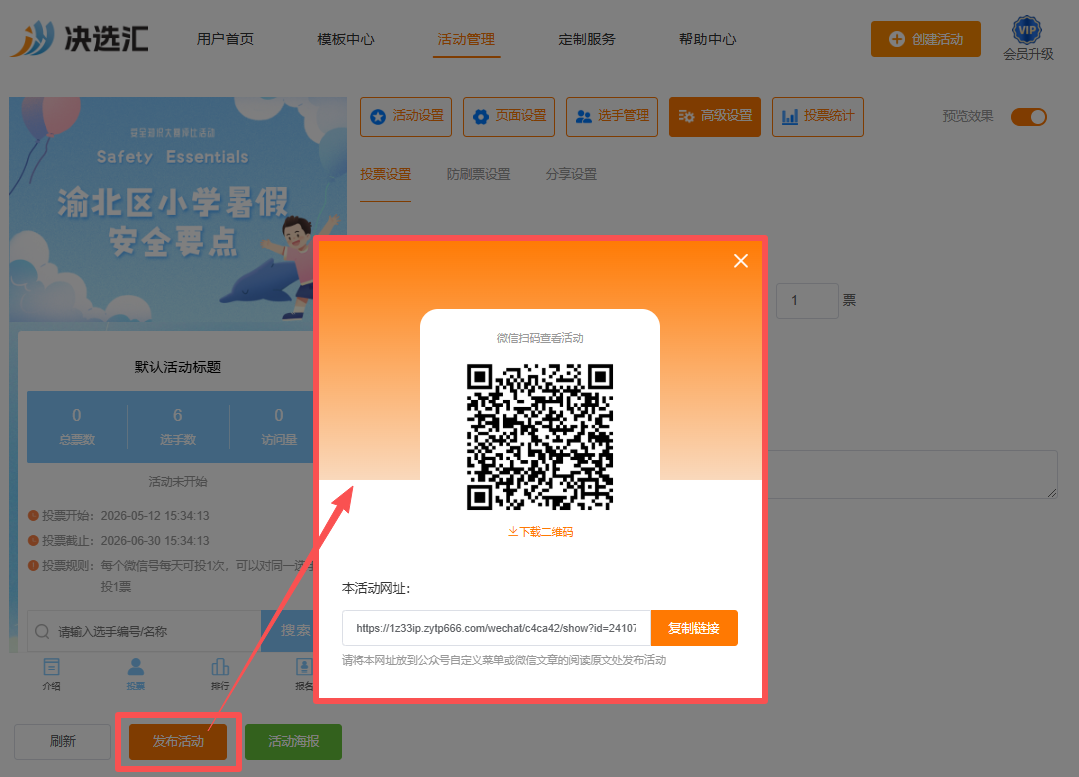Toggle the 预览效果 switch
The height and width of the screenshot is (777, 1079).
coord(1029,117)
